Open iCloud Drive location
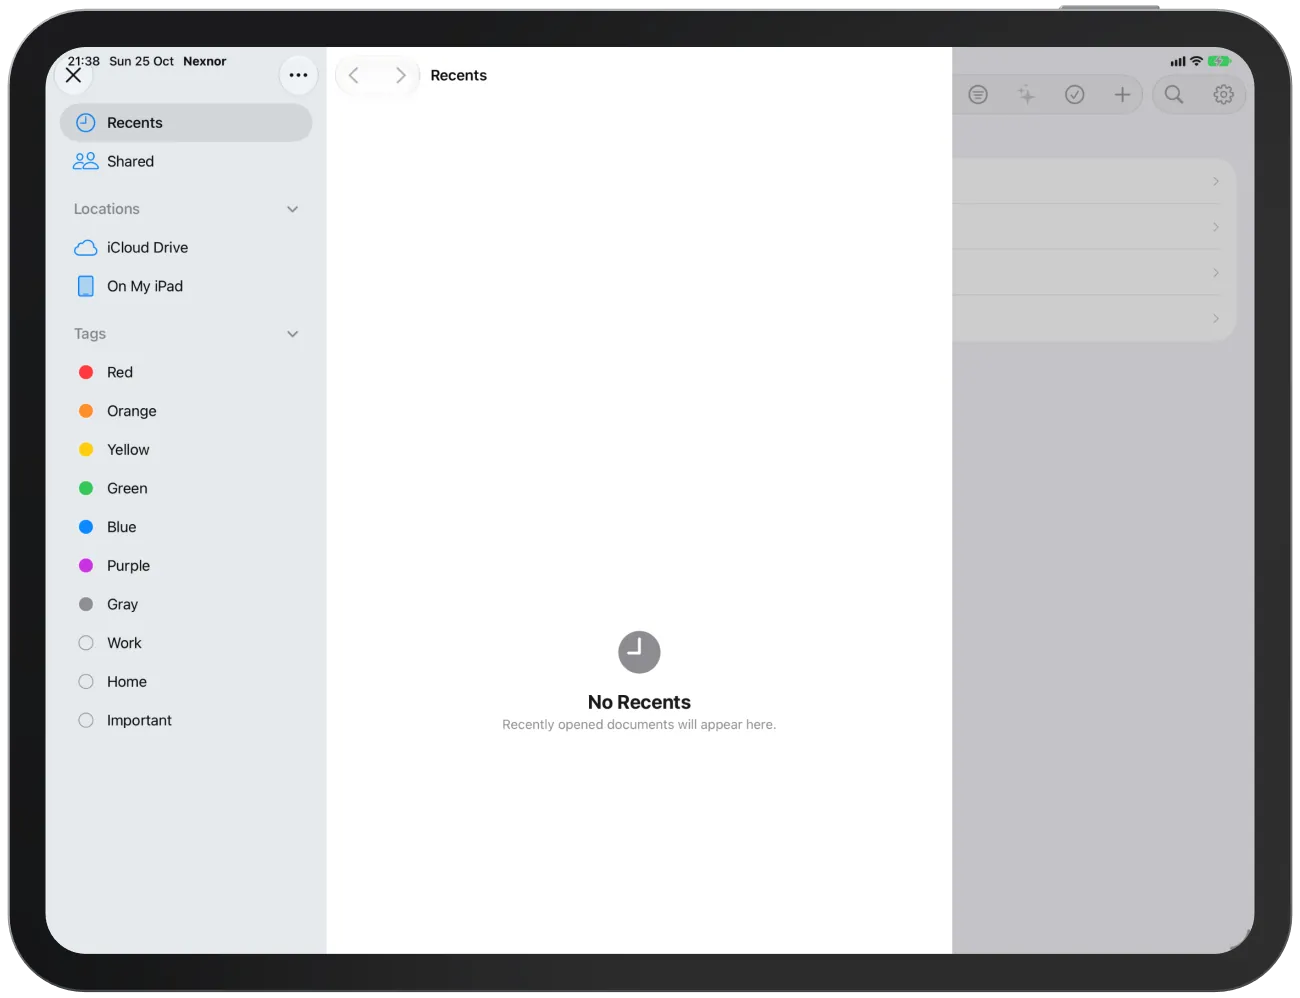Screen dimensions: 1300x998 point(186,248)
